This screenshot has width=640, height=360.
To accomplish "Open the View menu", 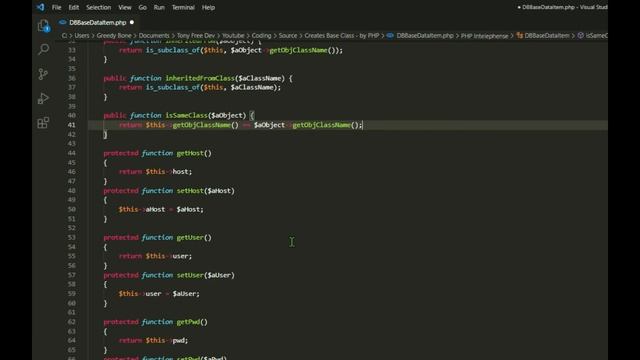I will click(x=124, y=7).
